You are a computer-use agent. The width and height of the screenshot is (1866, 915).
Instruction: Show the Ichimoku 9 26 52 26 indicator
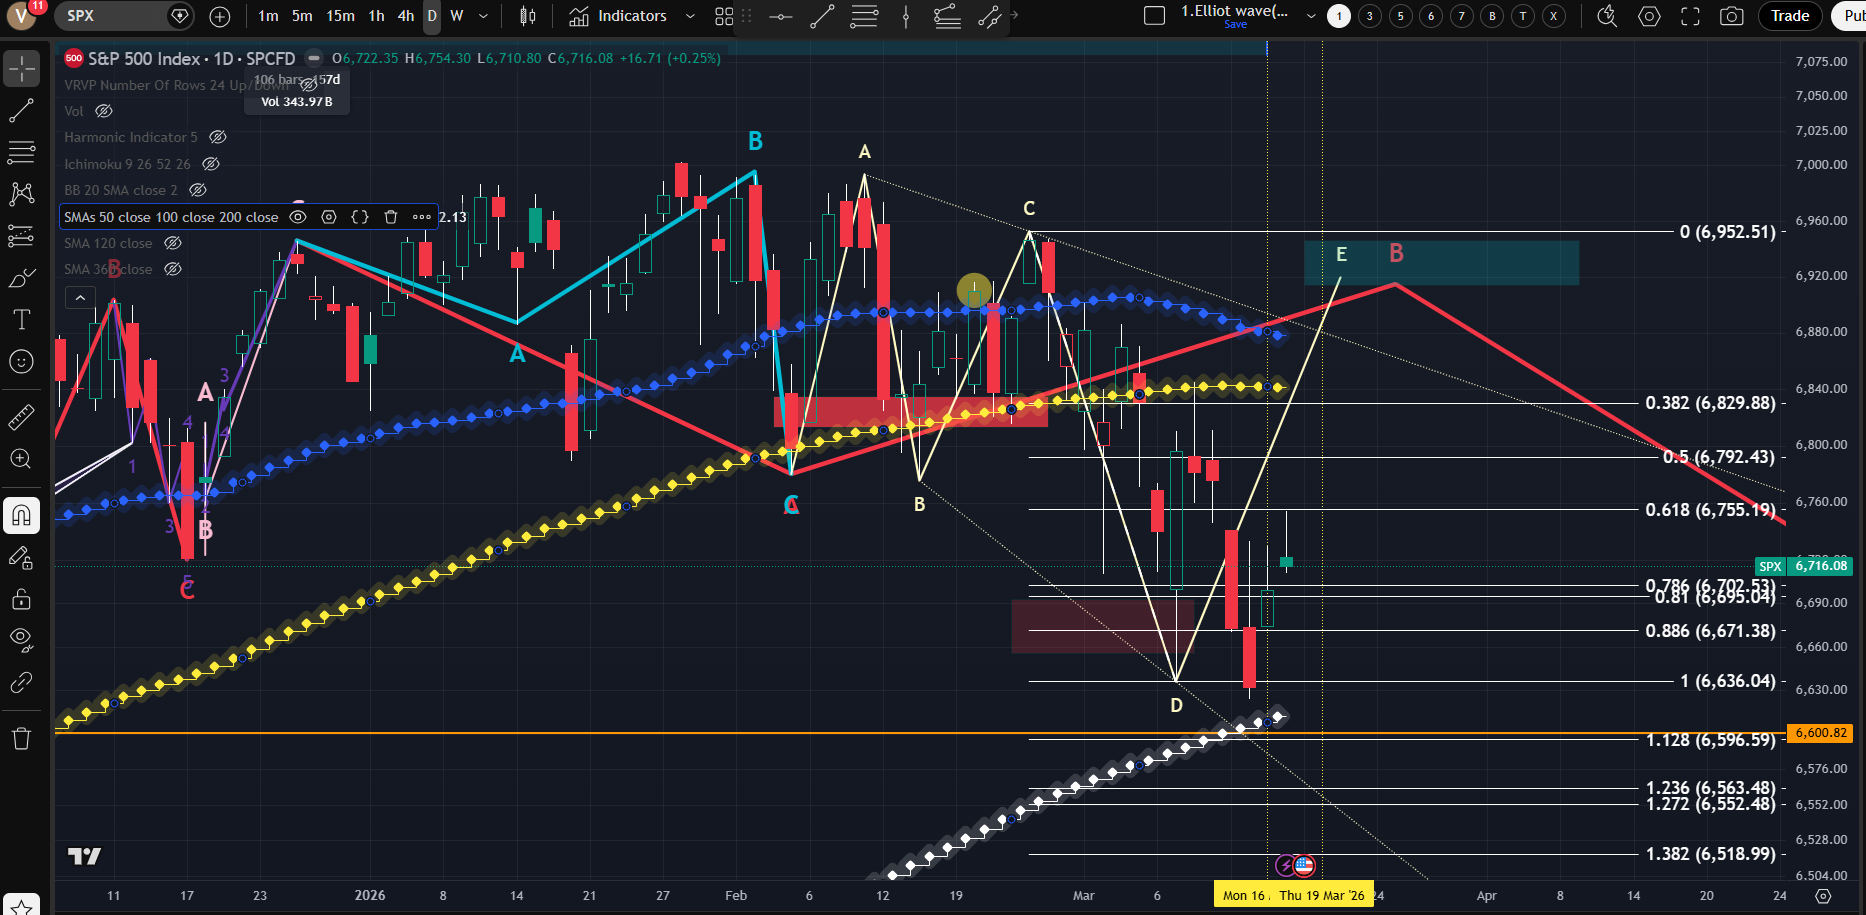coord(211,164)
